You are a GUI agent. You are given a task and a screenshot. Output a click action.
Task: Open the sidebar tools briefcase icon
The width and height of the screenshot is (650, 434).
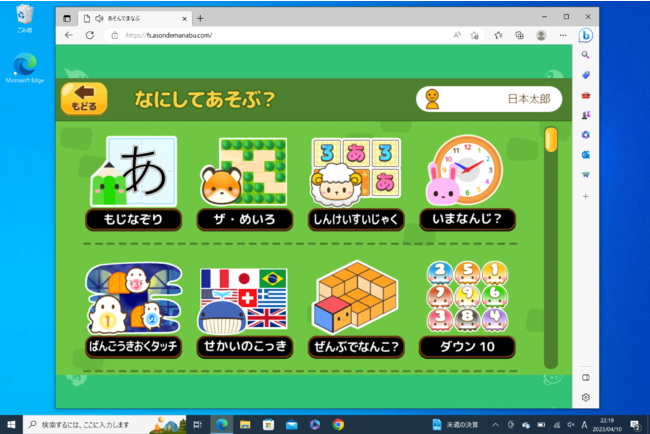click(585, 95)
